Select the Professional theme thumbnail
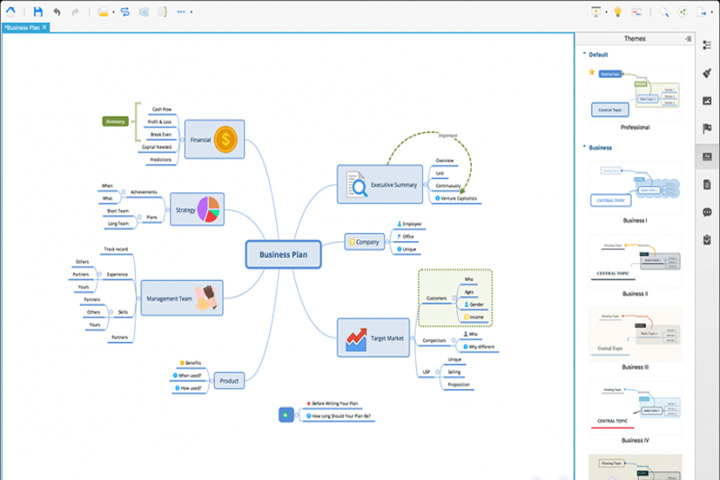 [636, 95]
